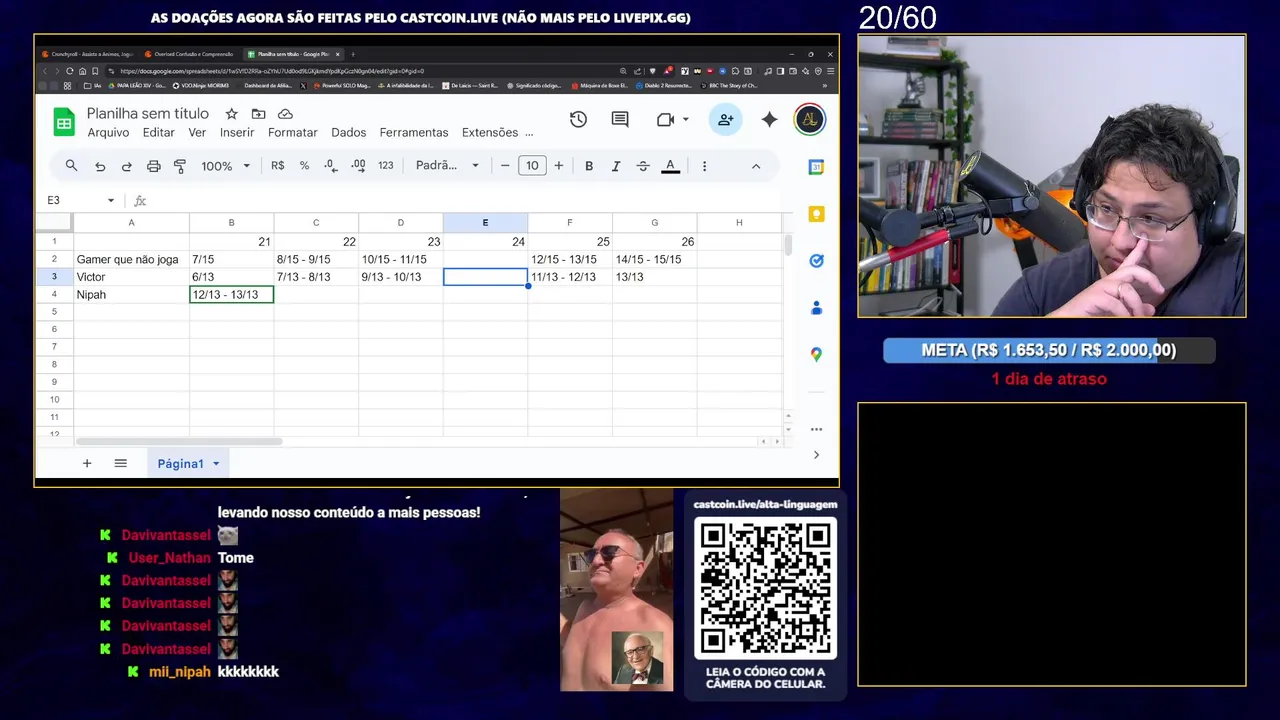Click the search menus magnifier icon
This screenshot has height=720, width=1280.
pyautogui.click(x=71, y=166)
